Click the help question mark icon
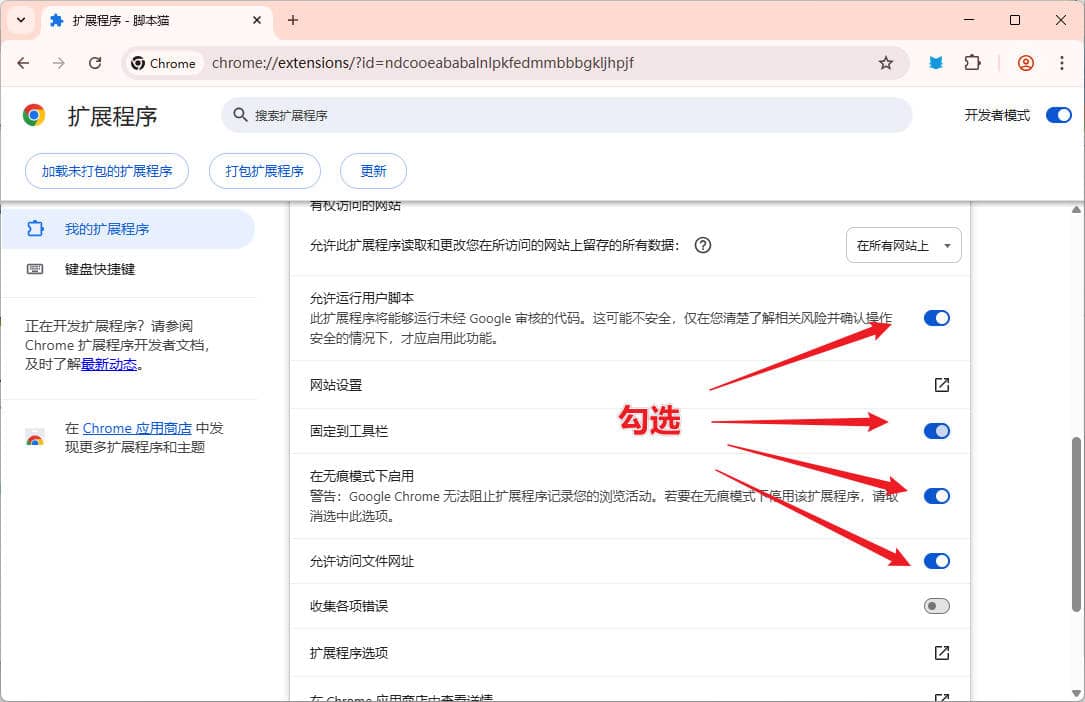This screenshot has width=1085, height=702. (702, 245)
